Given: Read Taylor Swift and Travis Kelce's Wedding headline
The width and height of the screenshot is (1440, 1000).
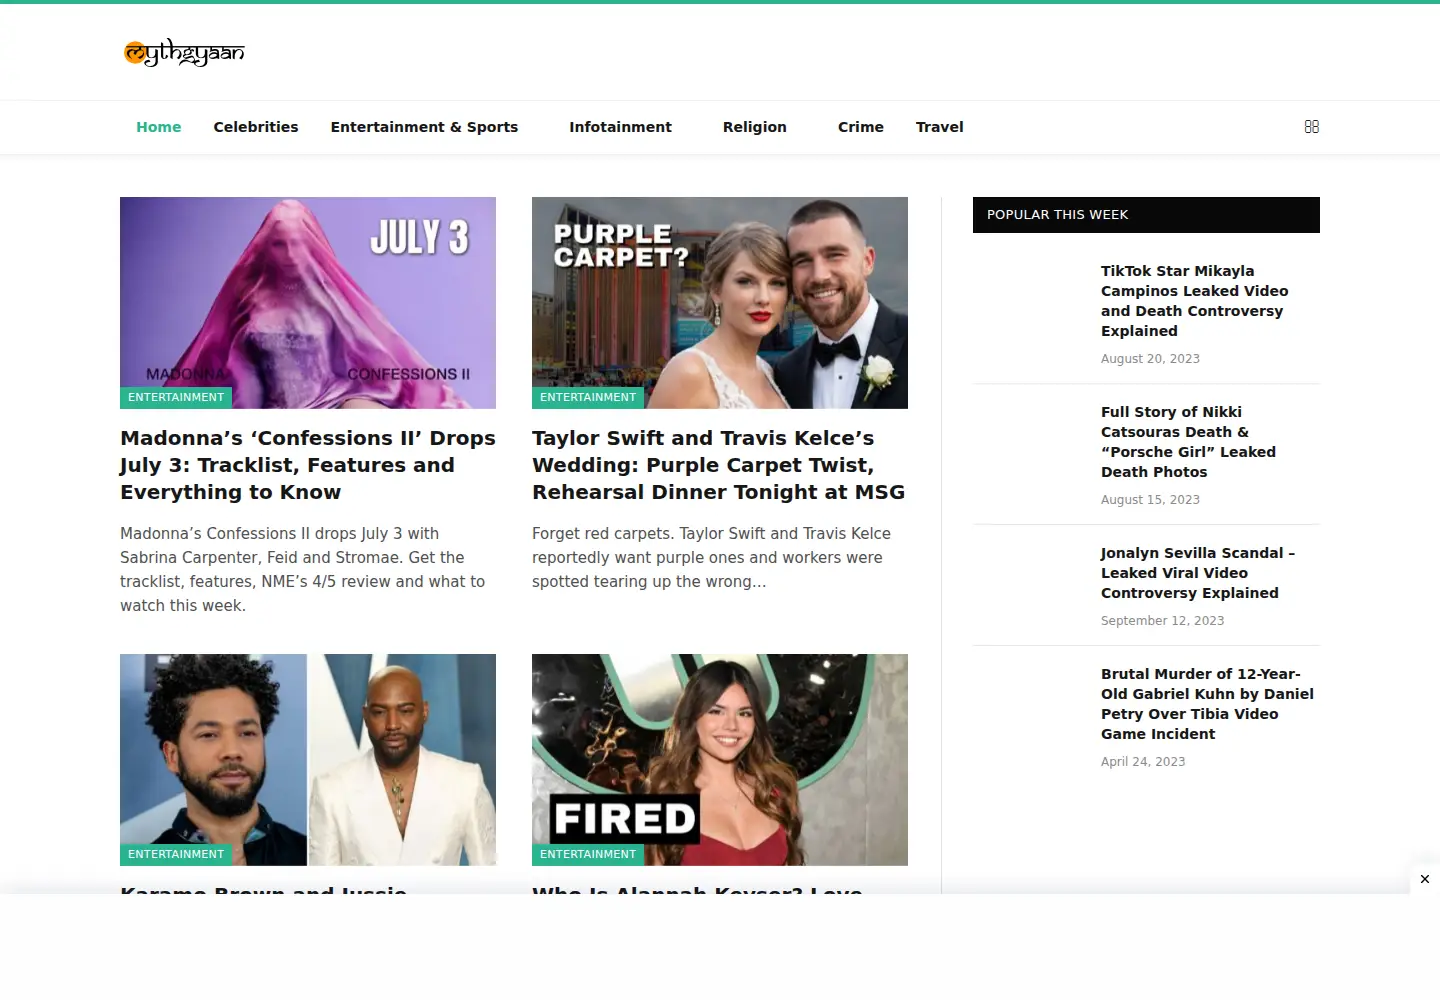Looking at the screenshot, I should point(719,465).
